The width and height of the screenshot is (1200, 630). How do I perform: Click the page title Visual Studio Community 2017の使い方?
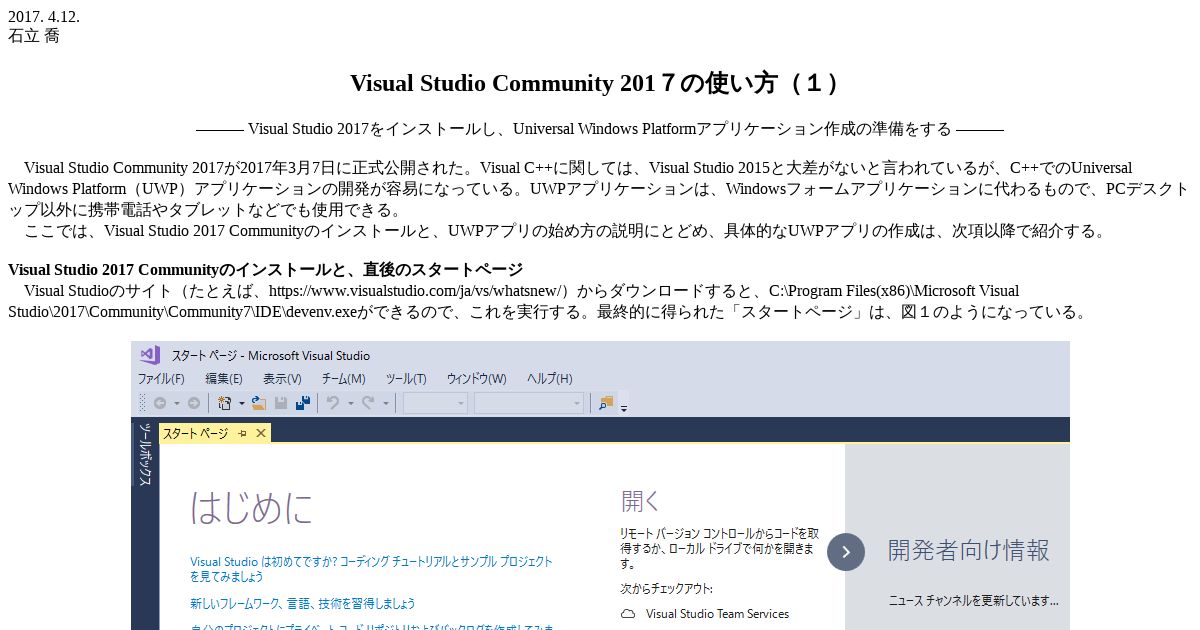[599, 83]
